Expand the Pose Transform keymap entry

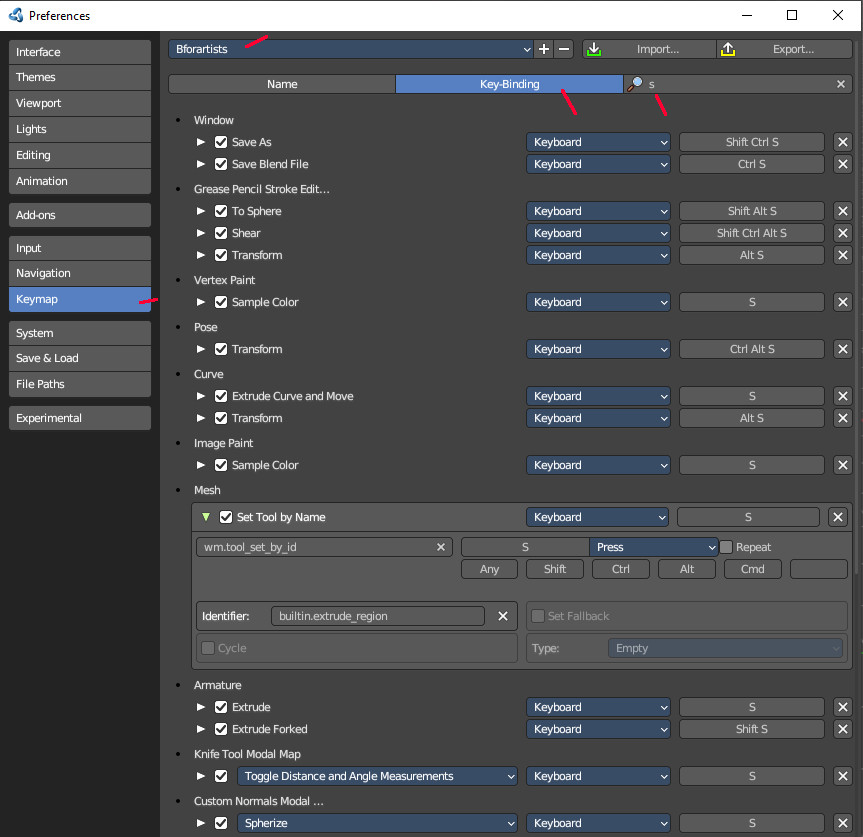point(201,349)
